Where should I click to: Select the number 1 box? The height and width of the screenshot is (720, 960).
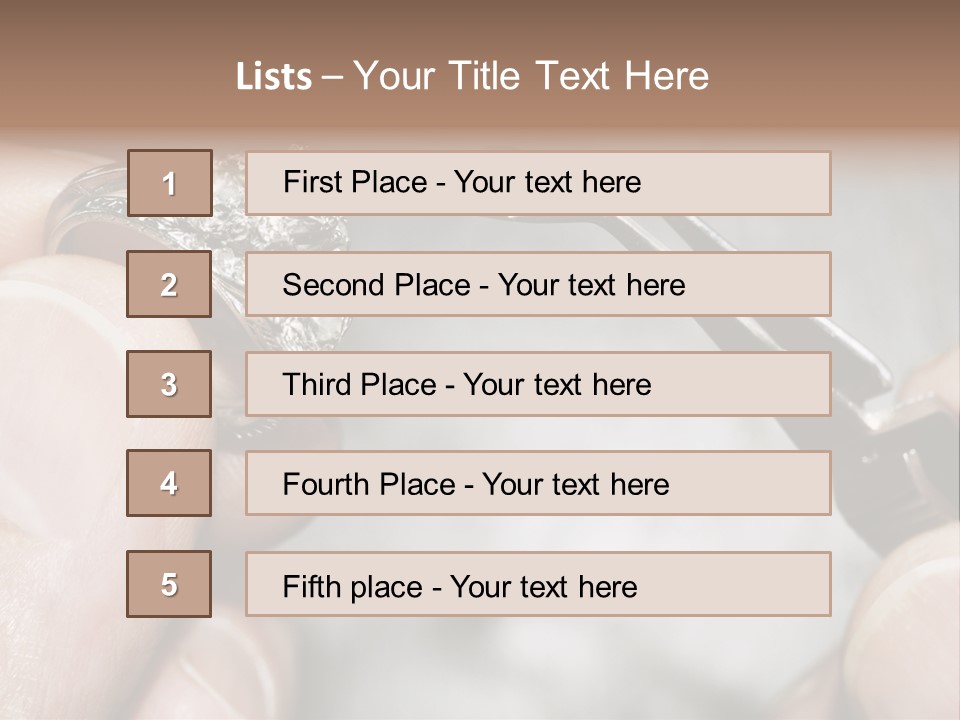click(169, 183)
